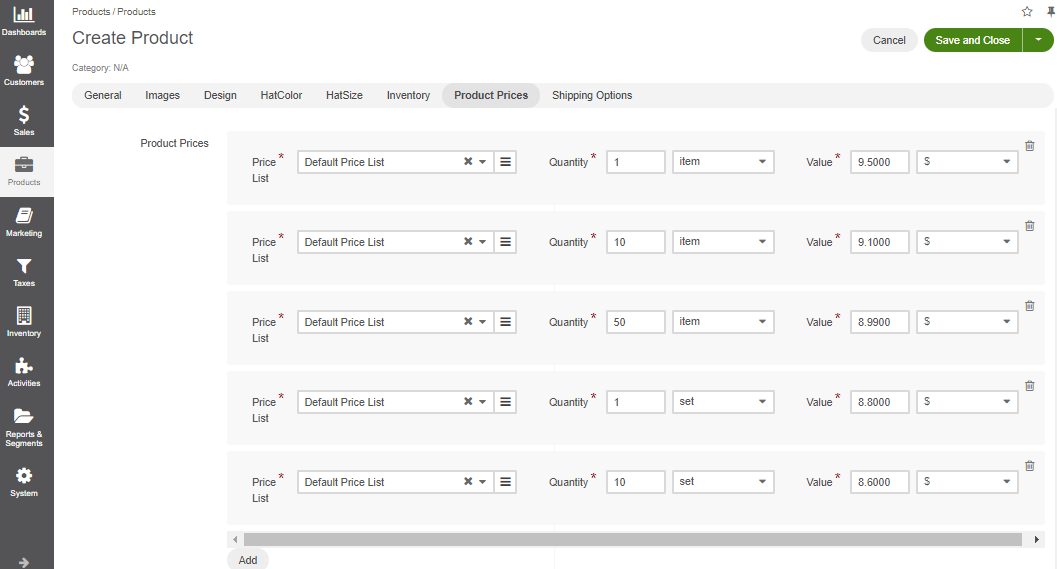Open the currency dropdown in the first row
This screenshot has width=1057, height=569.
967,162
